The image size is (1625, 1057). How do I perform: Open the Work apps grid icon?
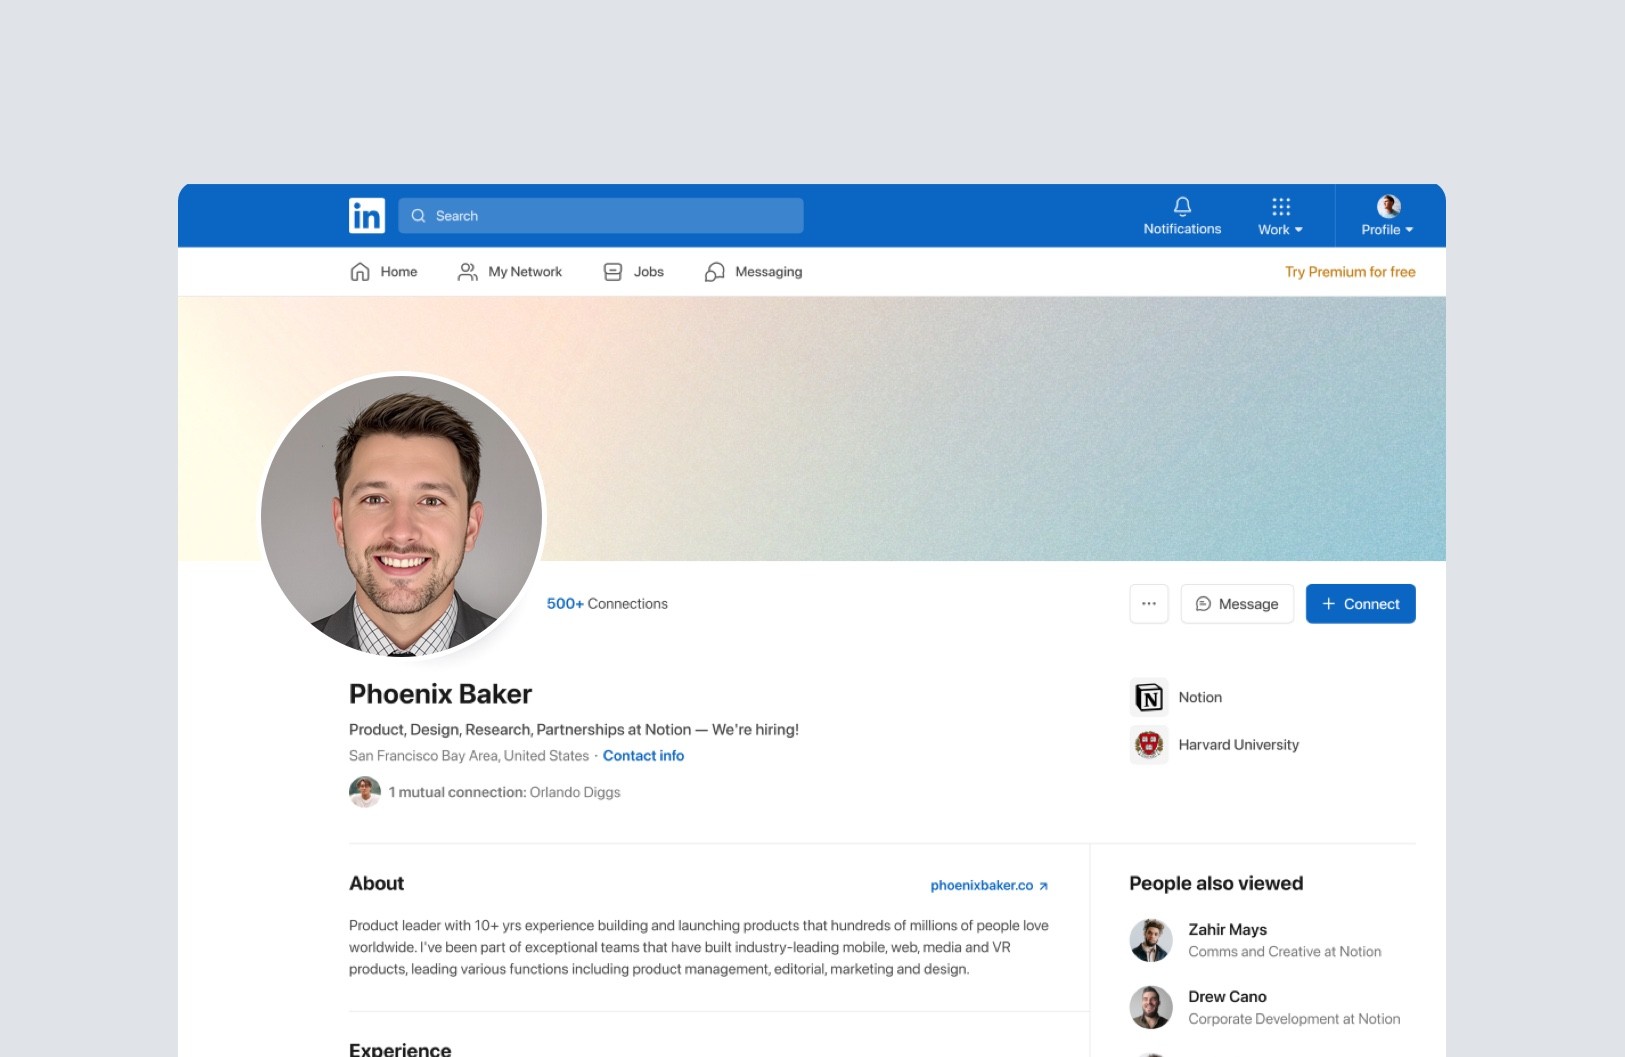coord(1281,206)
